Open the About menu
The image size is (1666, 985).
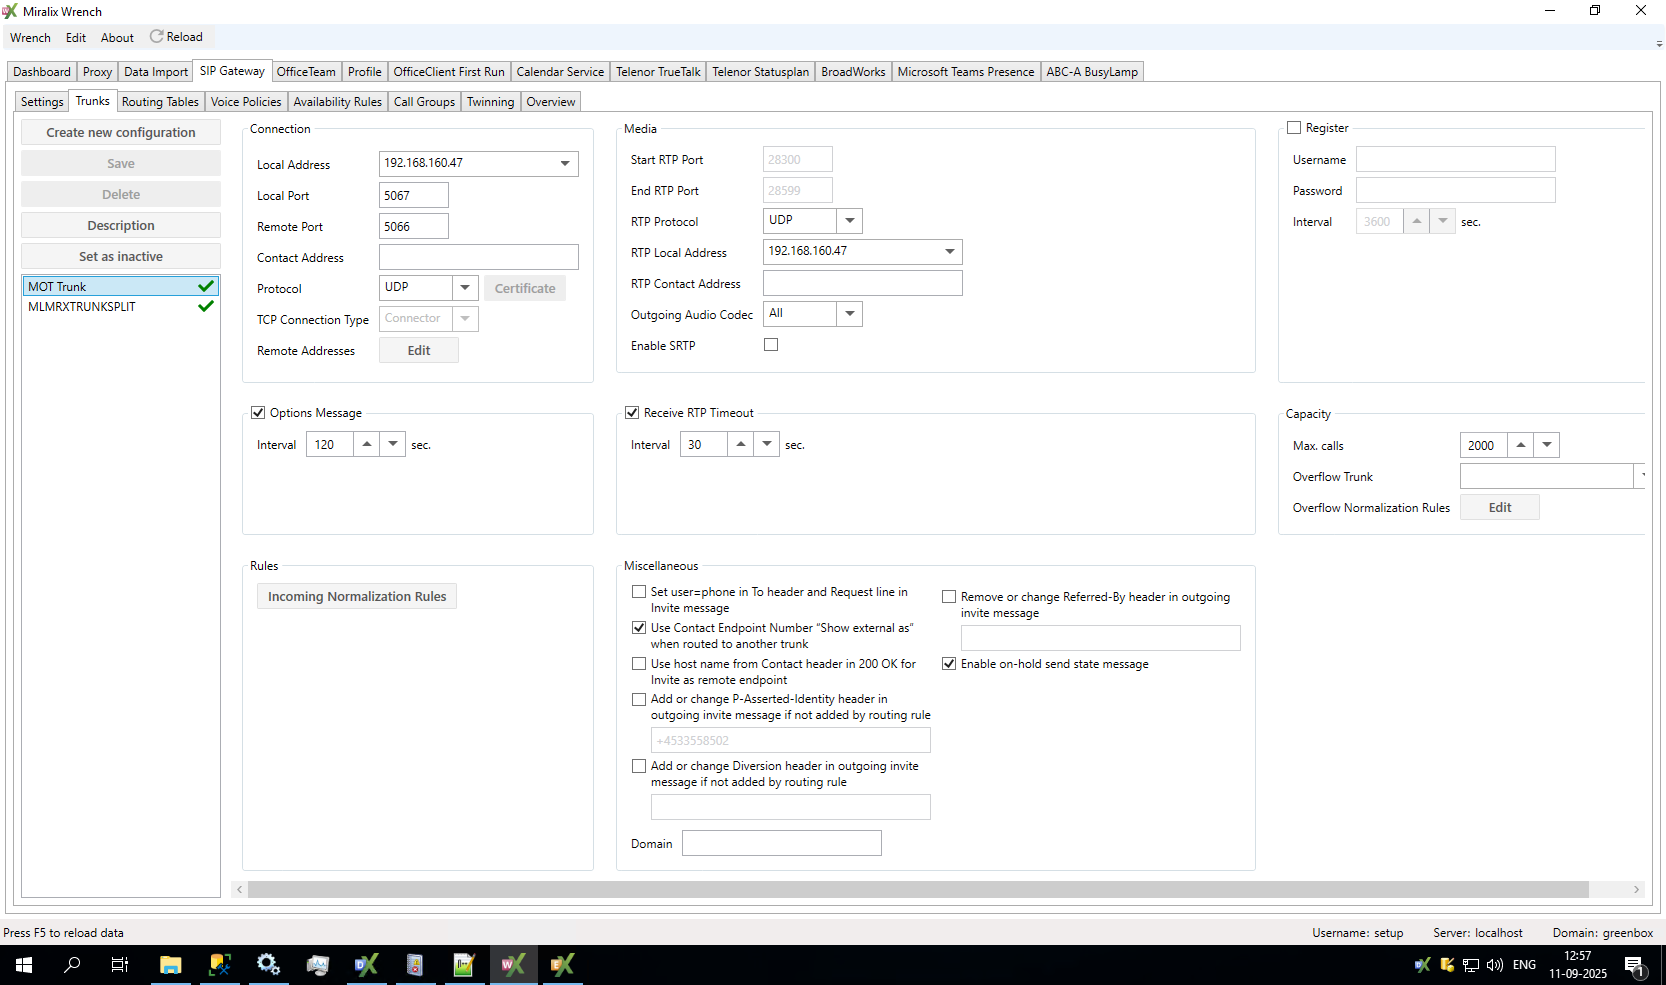(x=117, y=38)
